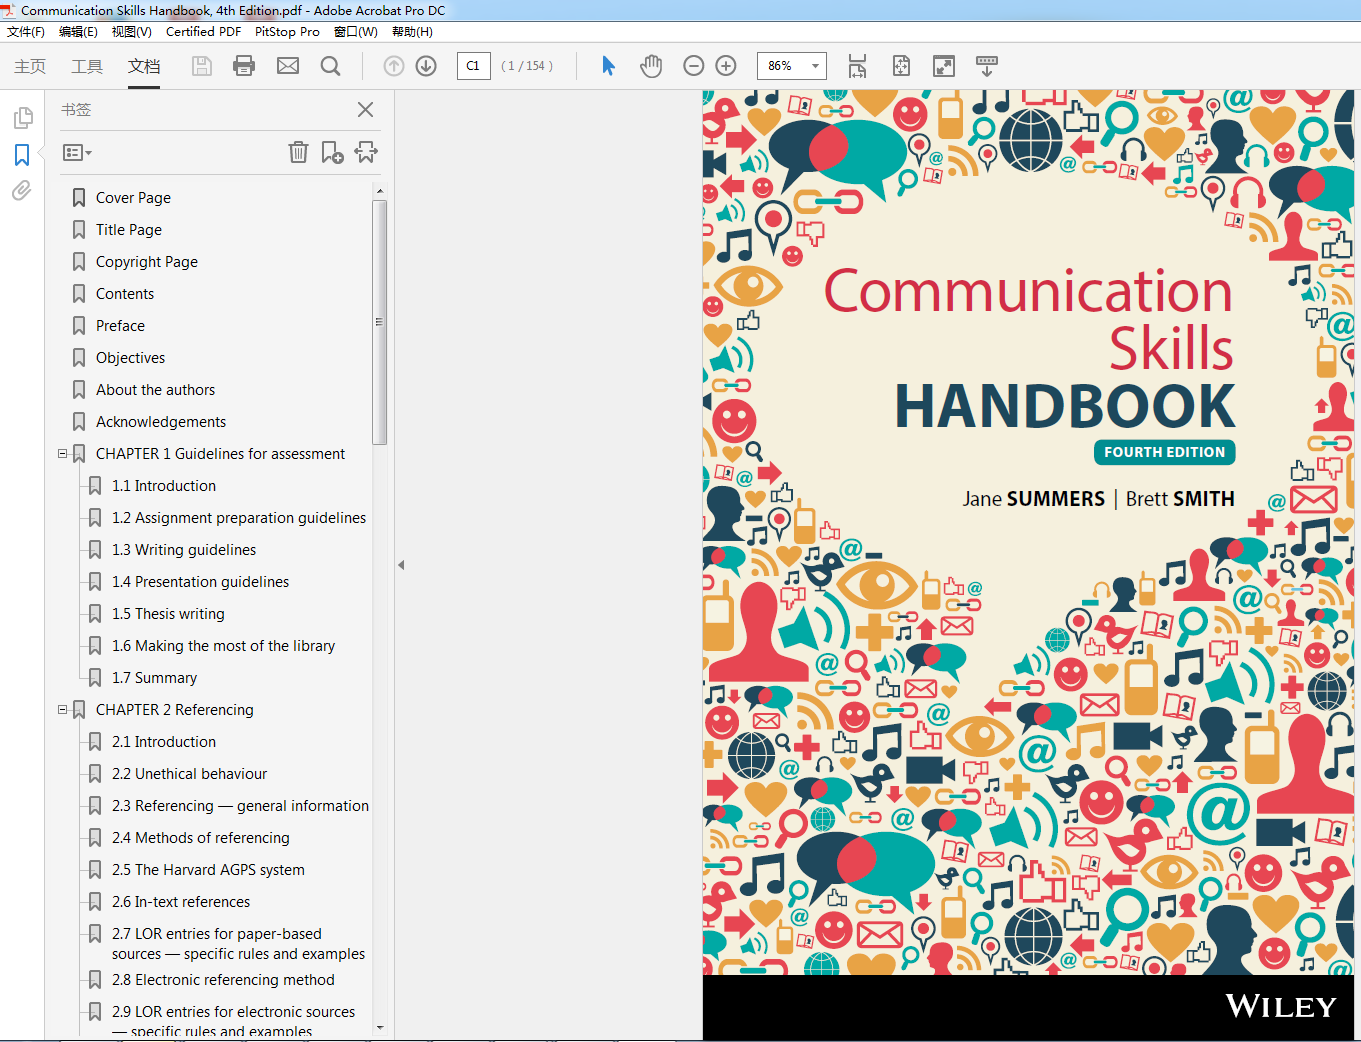Click the Read mode keyboard icon
Viewport: 1361px width, 1042px height.
pyautogui.click(x=987, y=66)
